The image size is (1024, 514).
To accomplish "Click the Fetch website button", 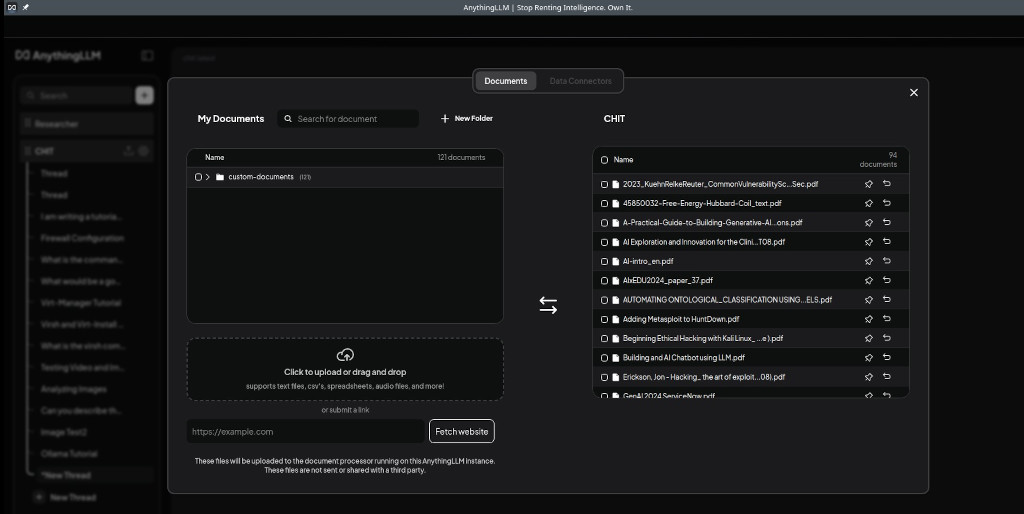I will pos(462,432).
